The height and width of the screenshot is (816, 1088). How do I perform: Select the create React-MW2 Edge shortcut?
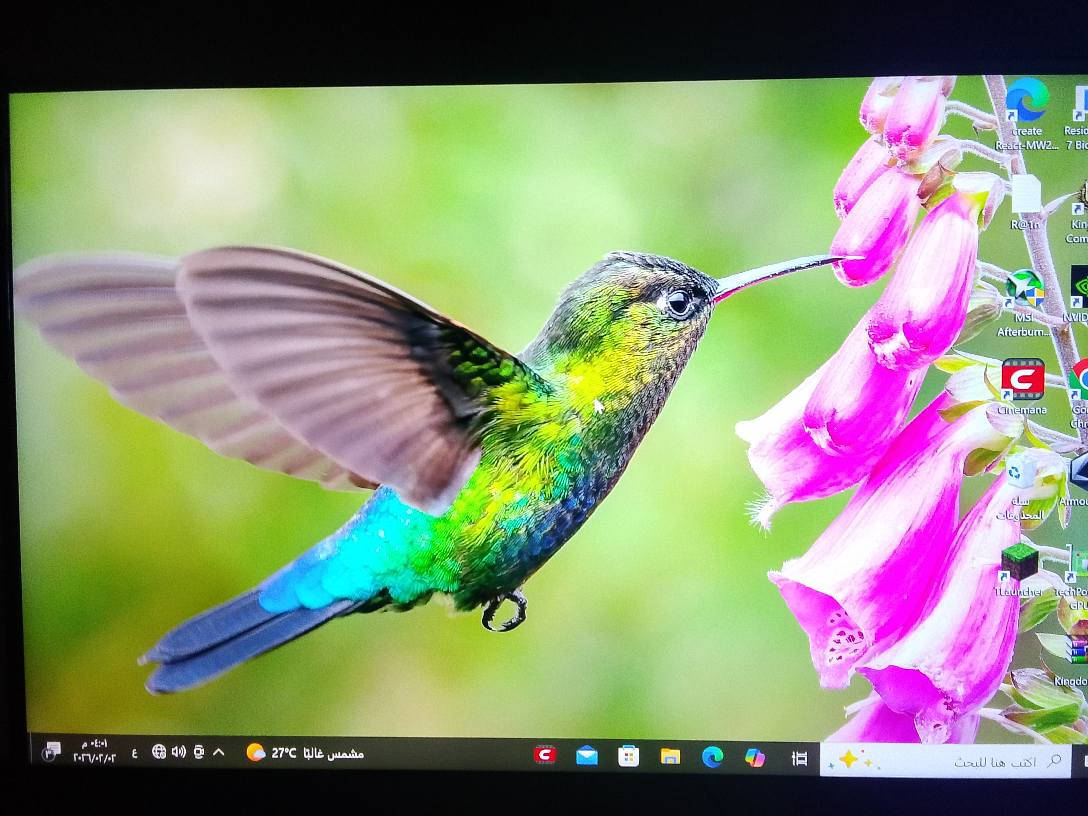pyautogui.click(x=1027, y=101)
